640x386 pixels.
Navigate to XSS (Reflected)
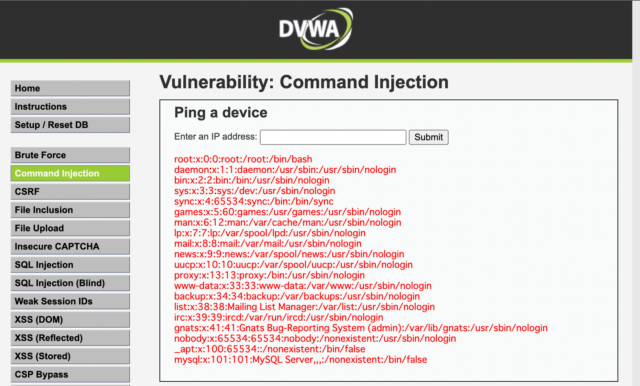coord(70,338)
